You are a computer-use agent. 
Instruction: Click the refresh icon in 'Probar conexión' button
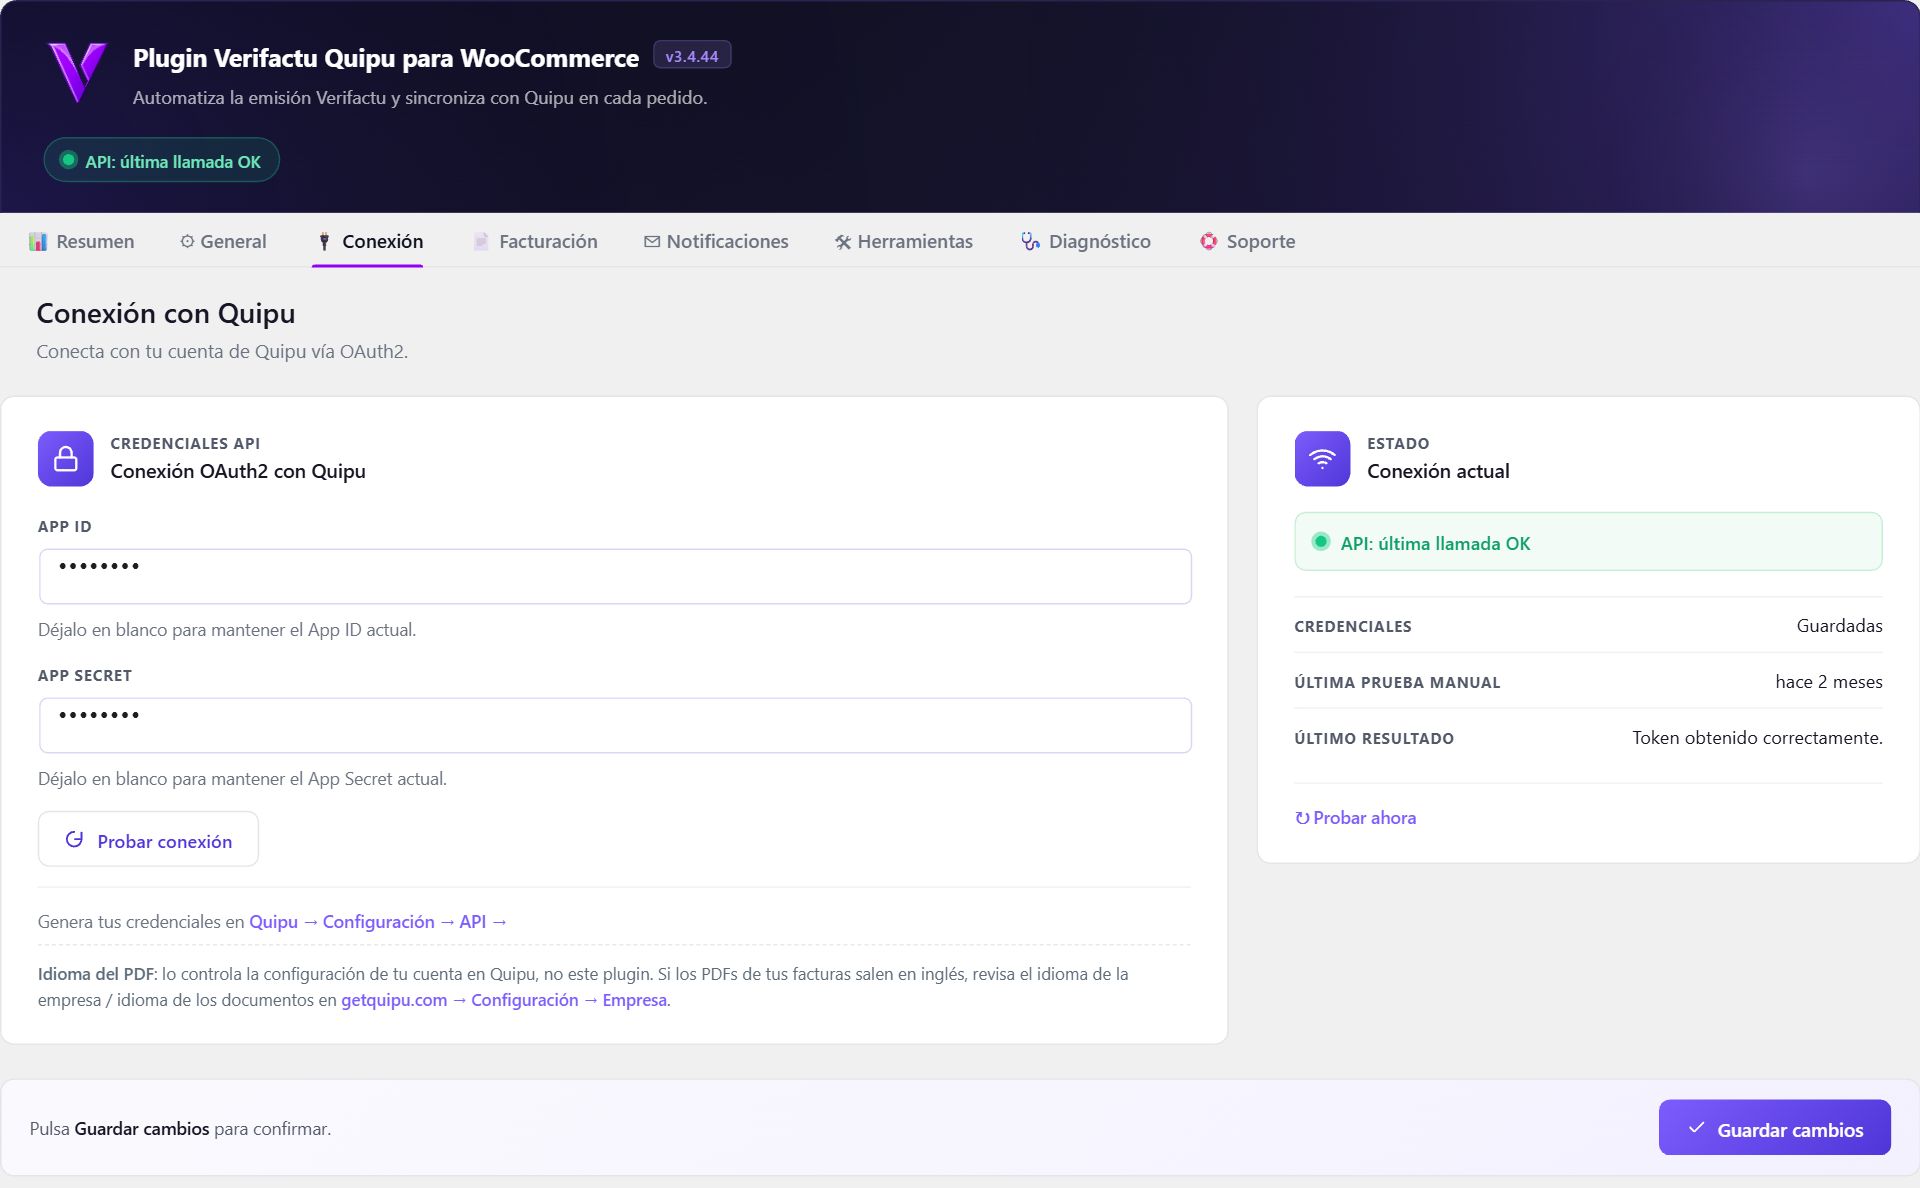coord(74,839)
